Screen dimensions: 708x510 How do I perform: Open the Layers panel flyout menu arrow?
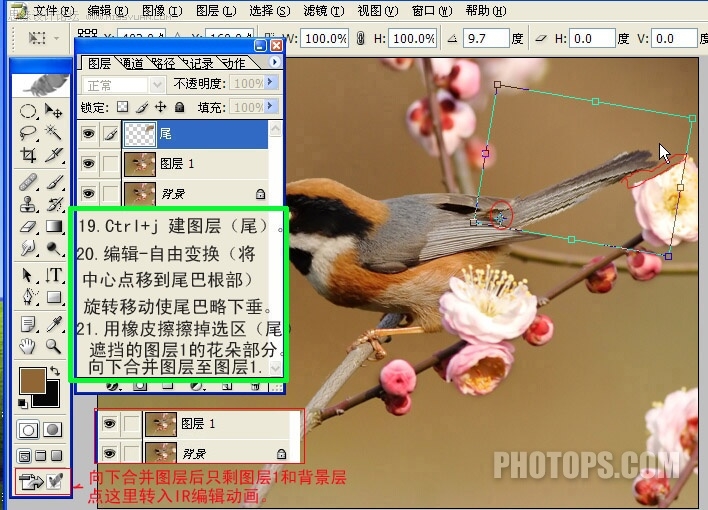(275, 62)
